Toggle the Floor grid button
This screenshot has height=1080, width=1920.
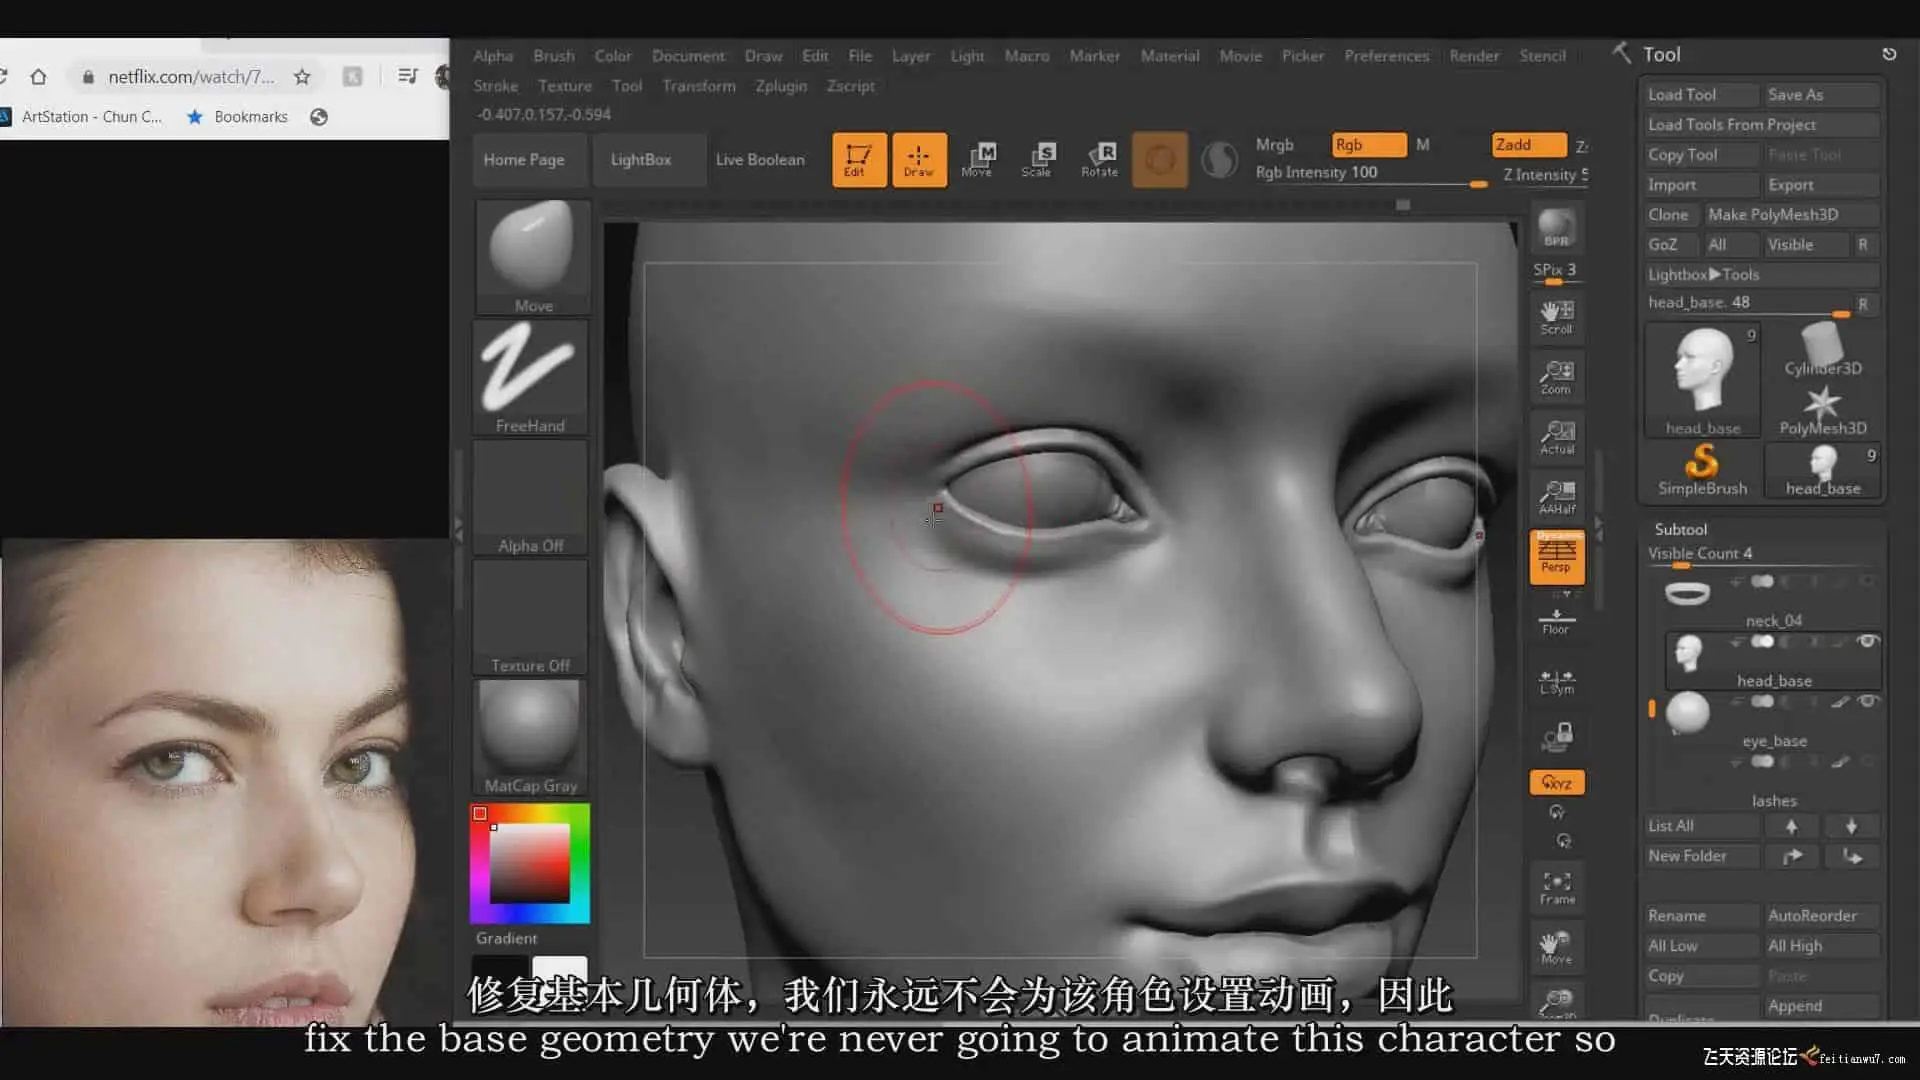[1556, 621]
